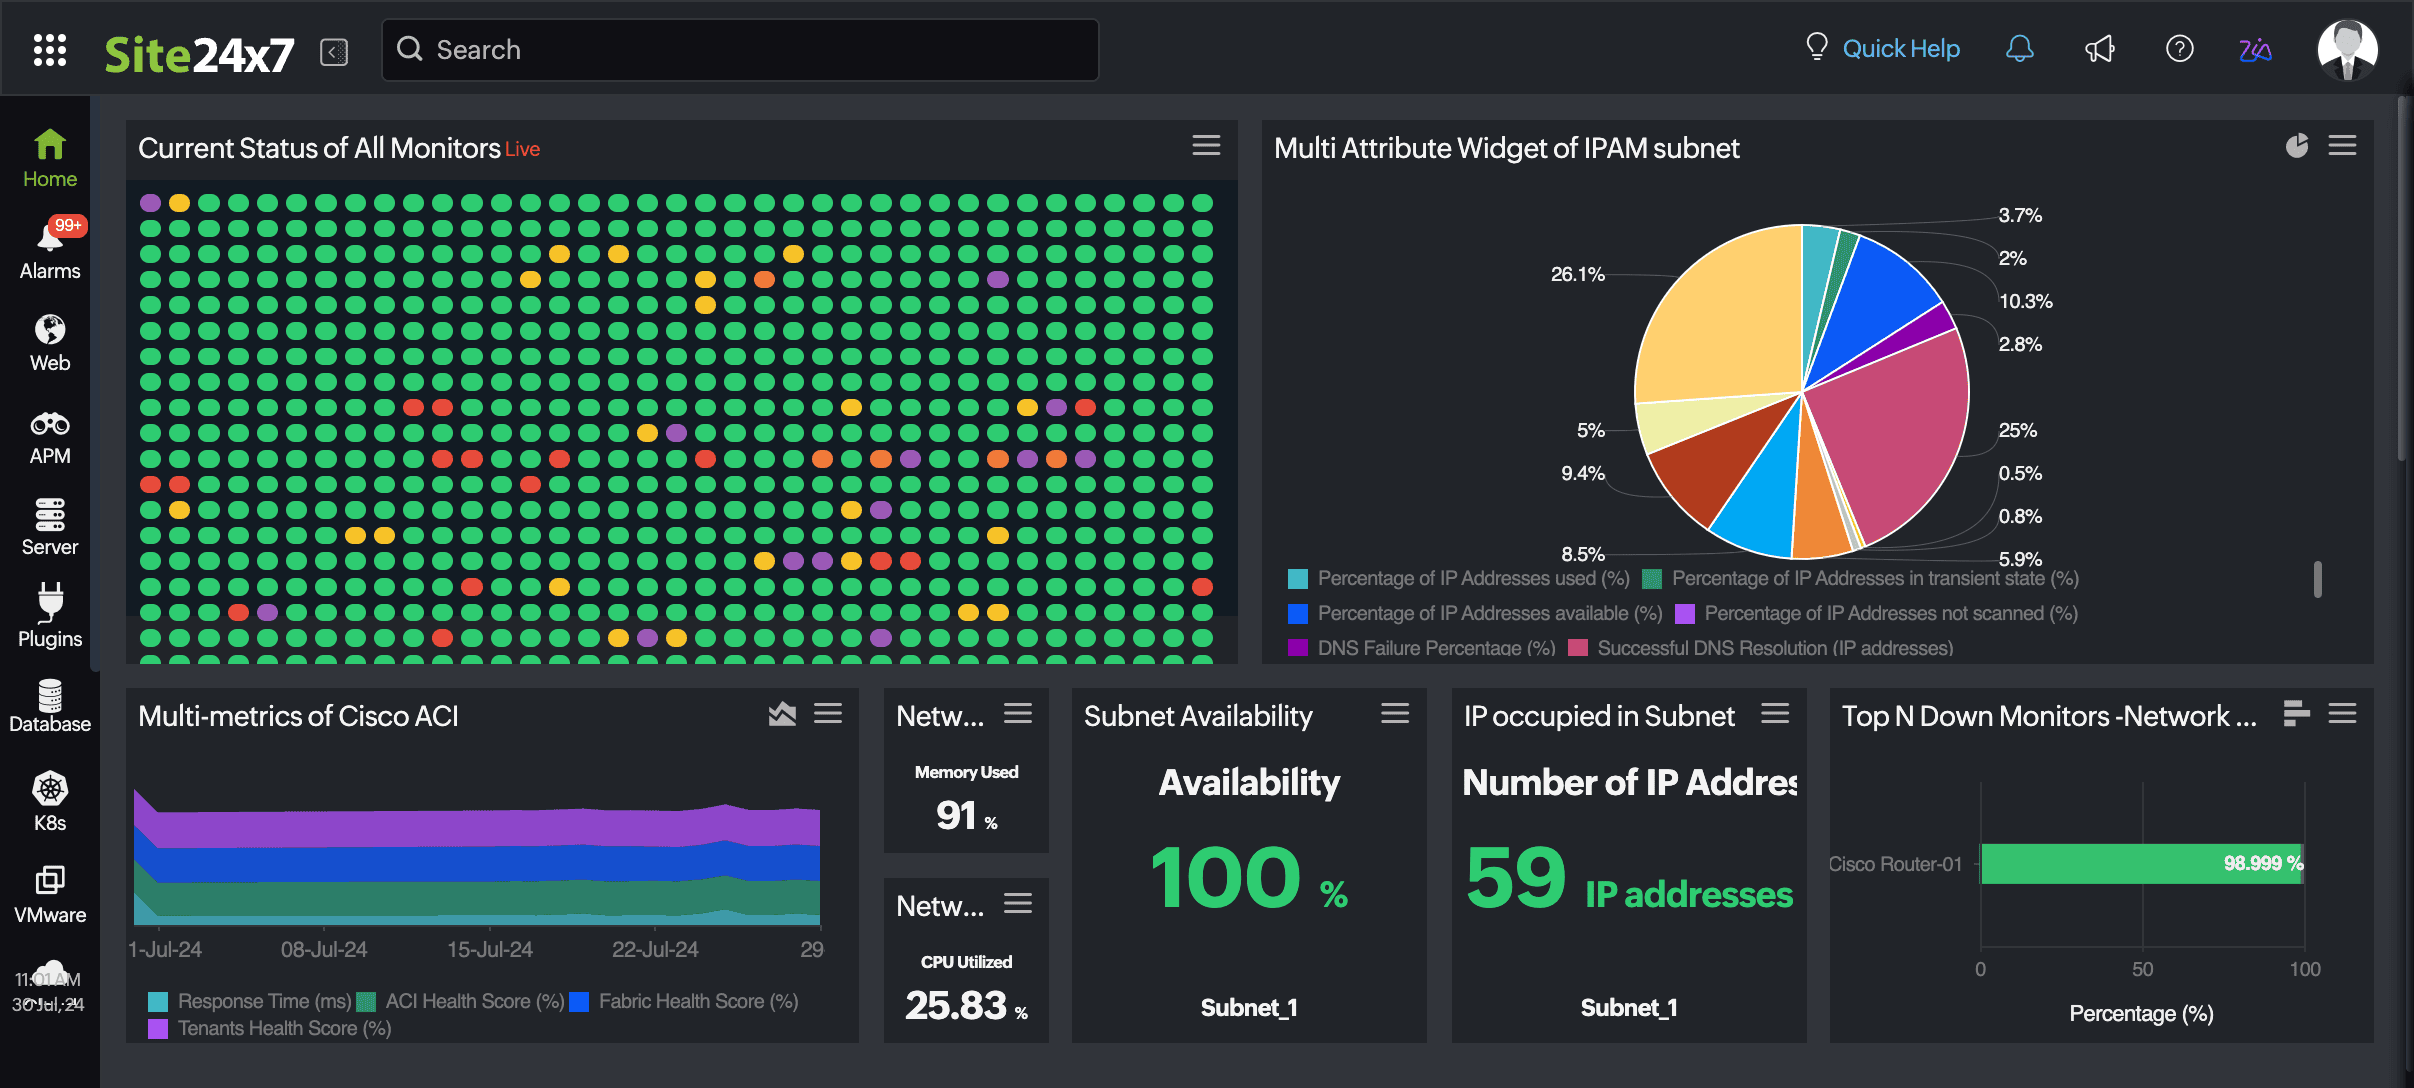The image size is (2414, 1088).
Task: Open the user profile avatar
Action: pos(2347,49)
